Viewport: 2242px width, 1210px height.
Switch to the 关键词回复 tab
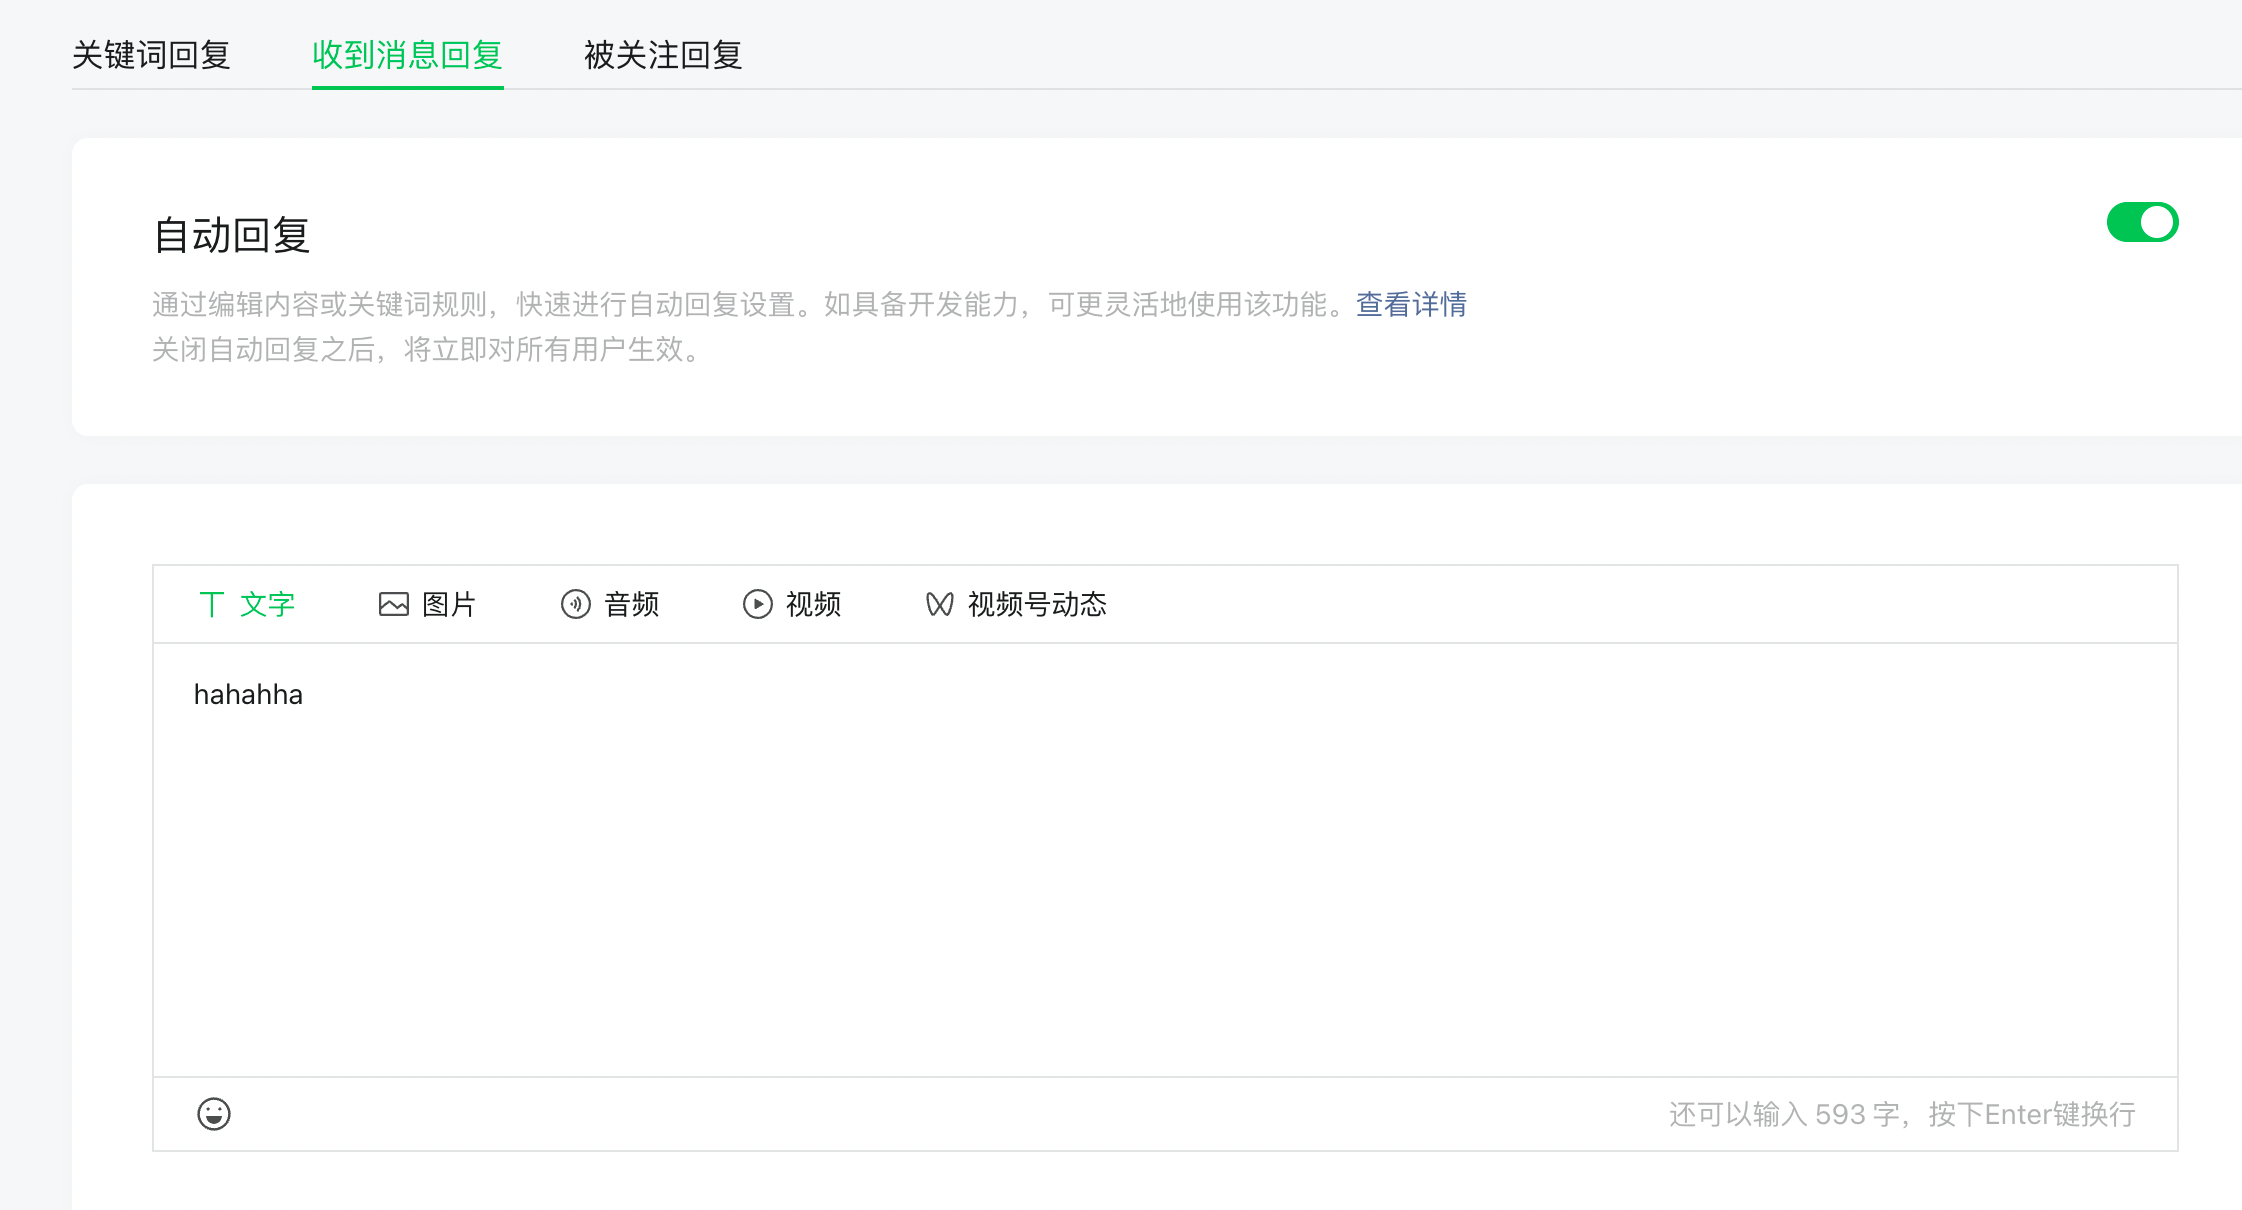pos(151,55)
